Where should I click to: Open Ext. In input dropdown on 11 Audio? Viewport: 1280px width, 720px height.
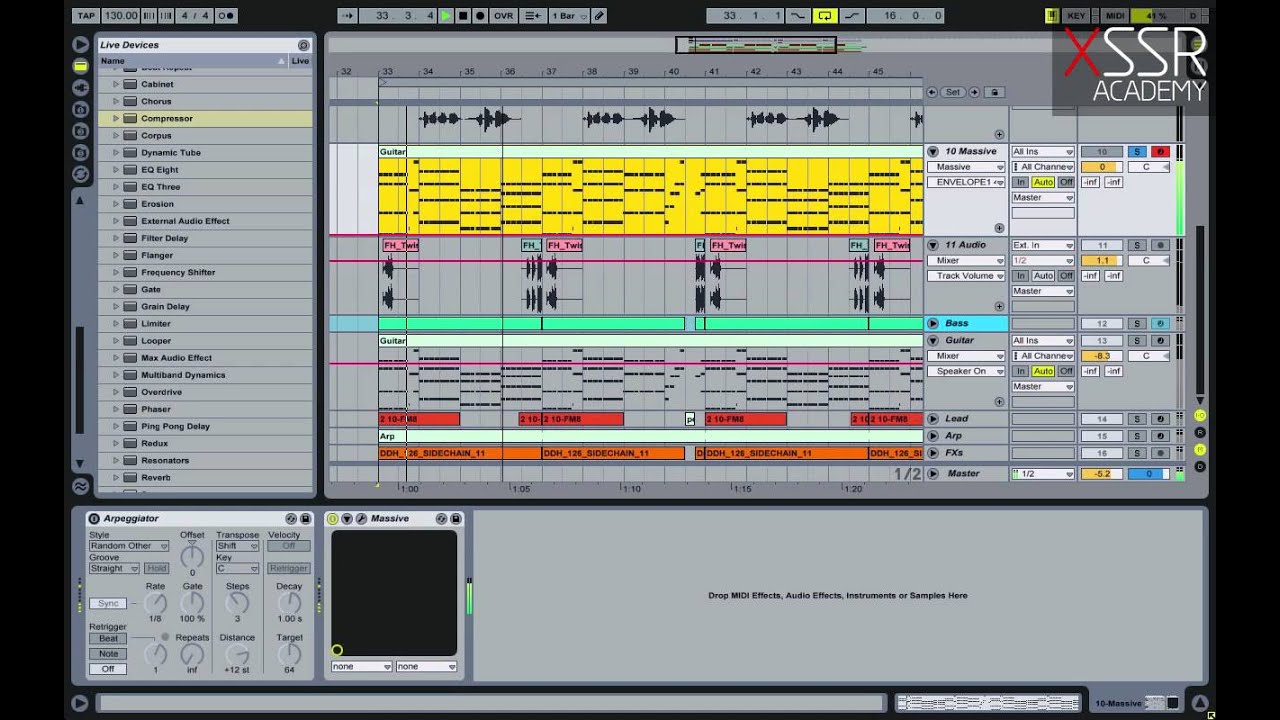pyautogui.click(x=1043, y=245)
